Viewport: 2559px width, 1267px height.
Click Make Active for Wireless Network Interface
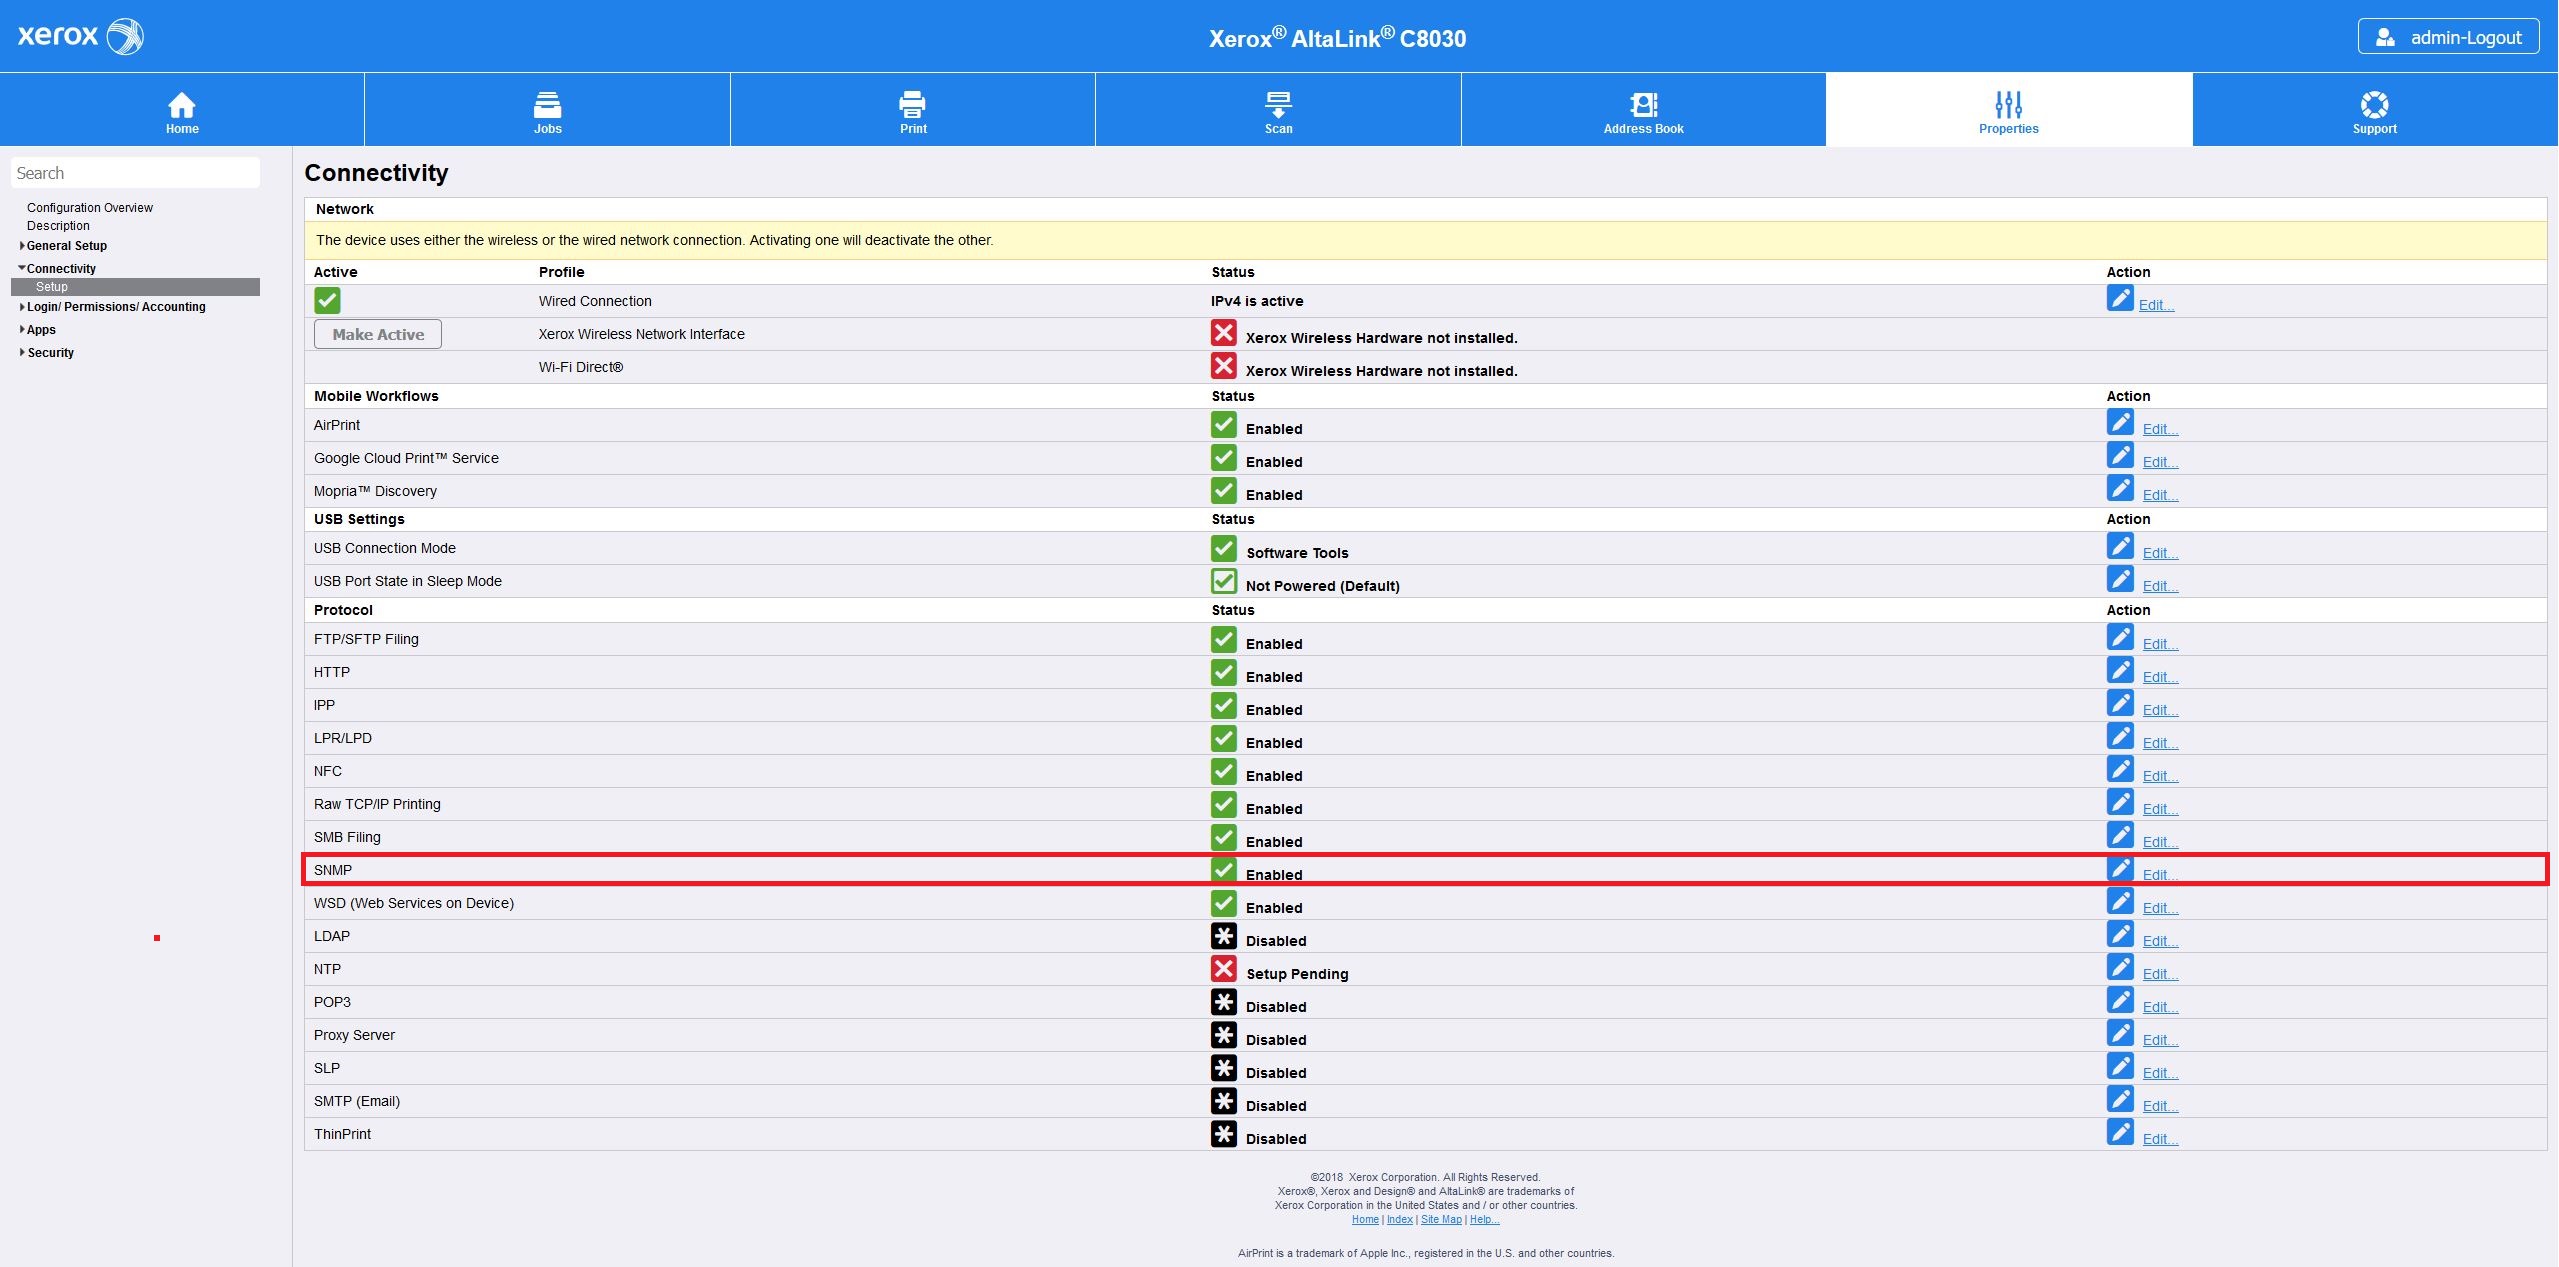(377, 333)
